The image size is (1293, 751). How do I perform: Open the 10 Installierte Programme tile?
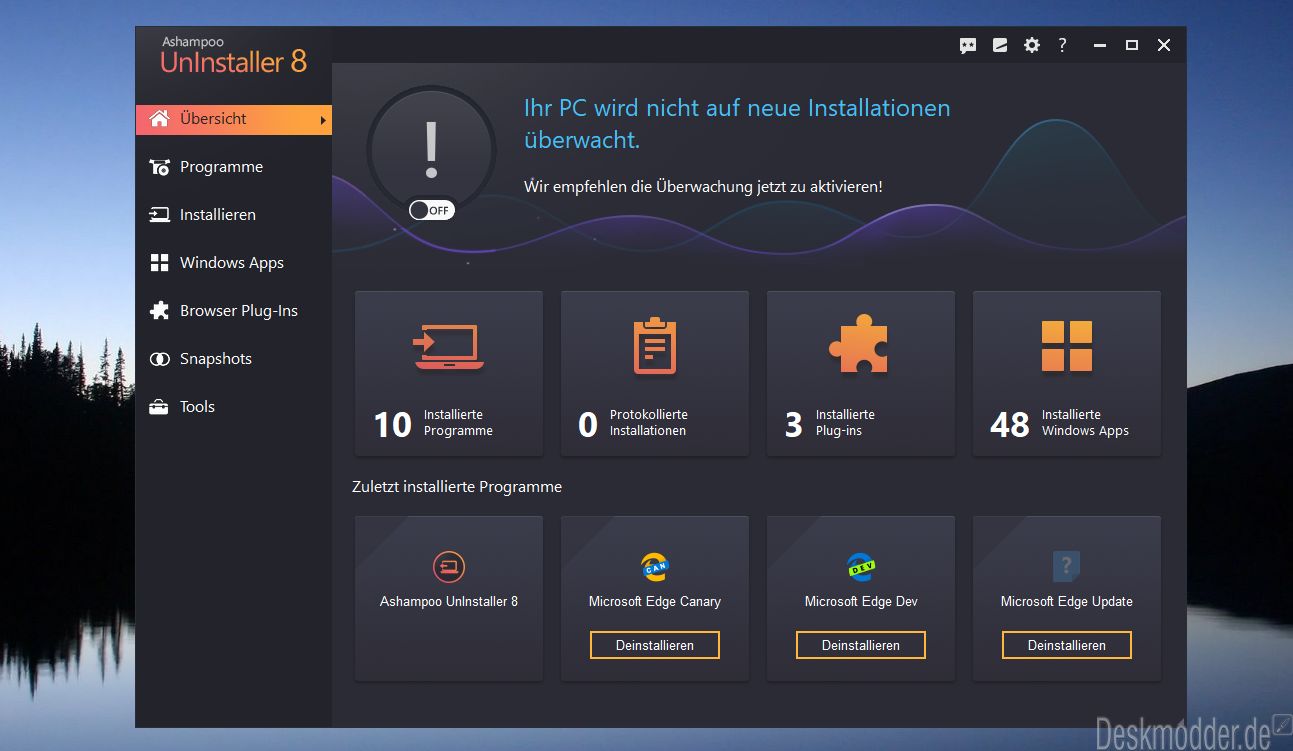tap(449, 374)
